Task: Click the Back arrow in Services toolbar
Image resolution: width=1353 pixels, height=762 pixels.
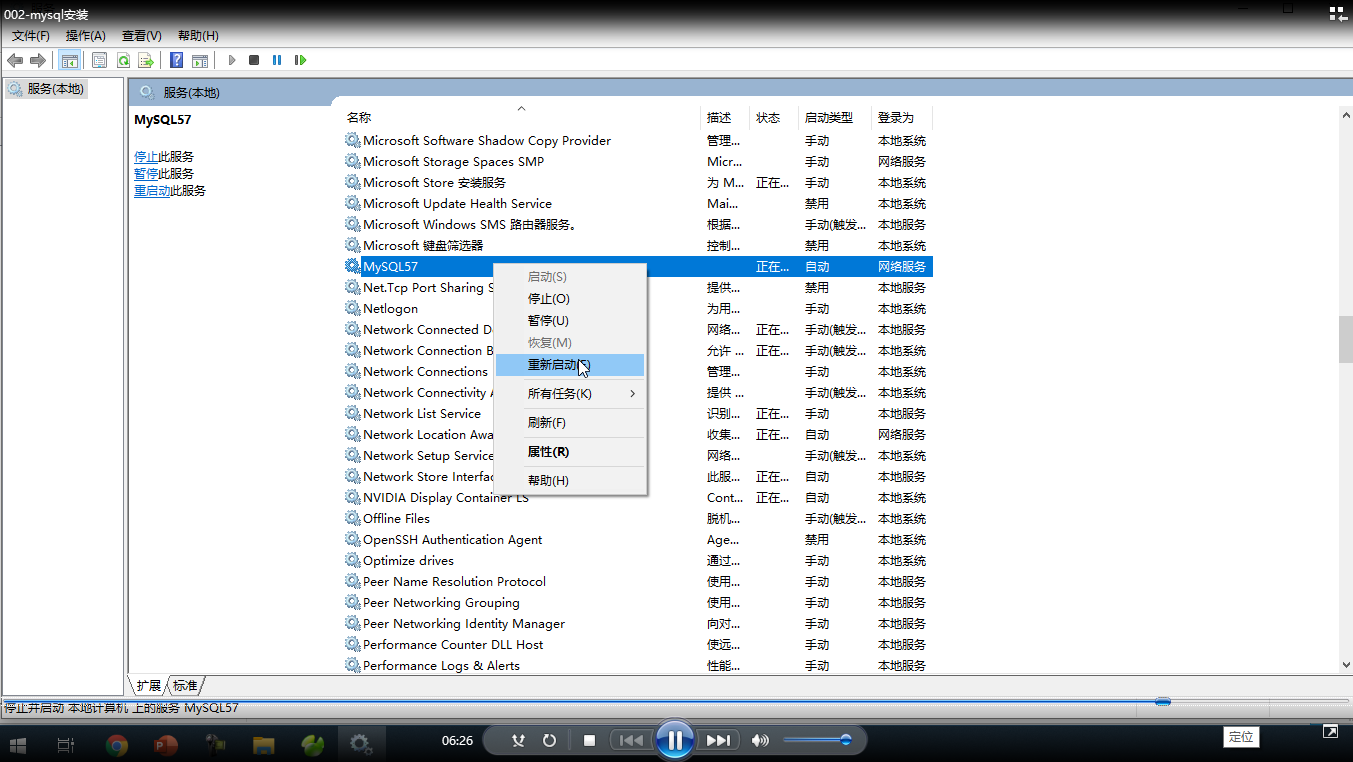Action: tap(15, 60)
